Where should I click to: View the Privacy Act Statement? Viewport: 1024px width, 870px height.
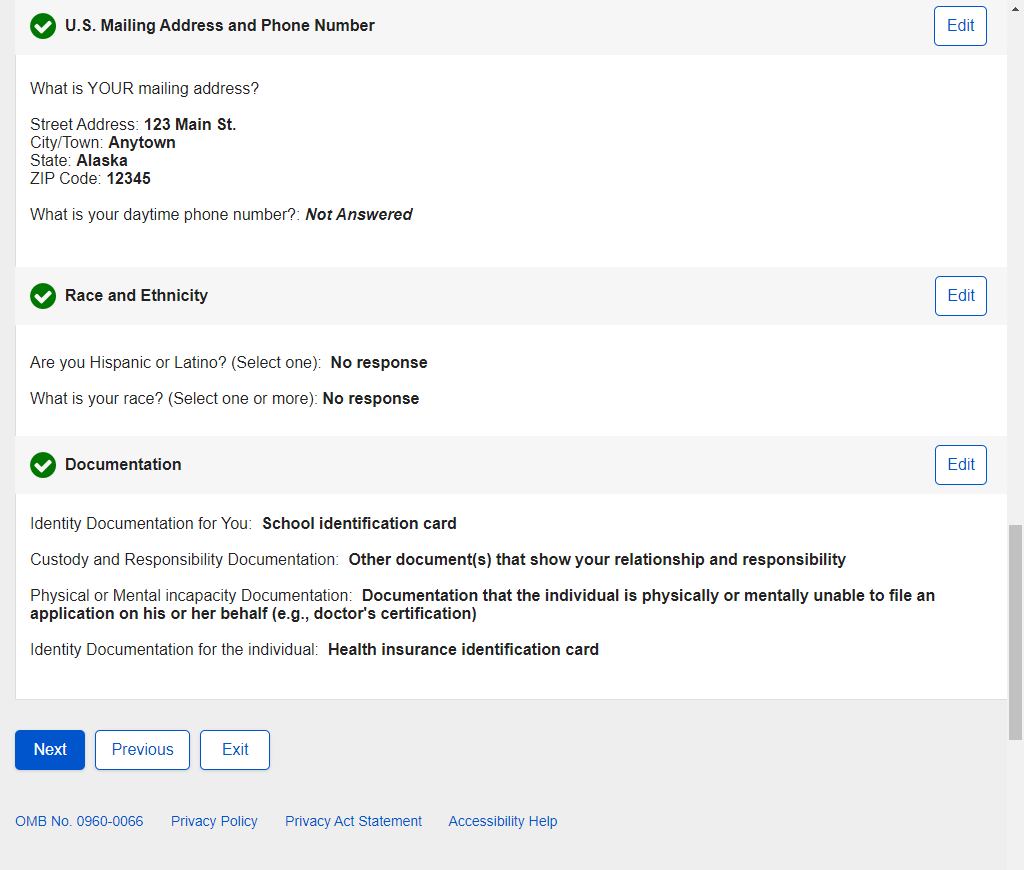(353, 821)
